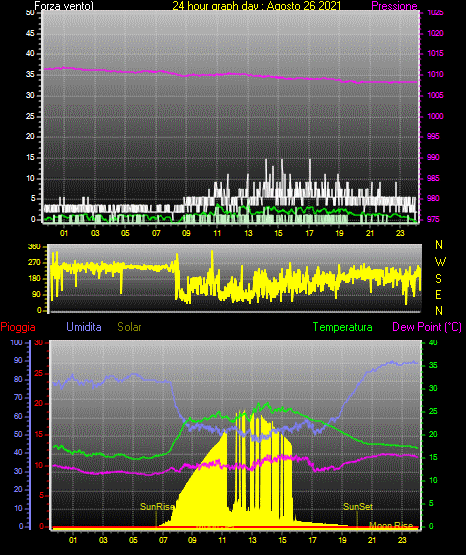Click the '35' wind force axis value
466x555 pixels.
coord(30,74)
